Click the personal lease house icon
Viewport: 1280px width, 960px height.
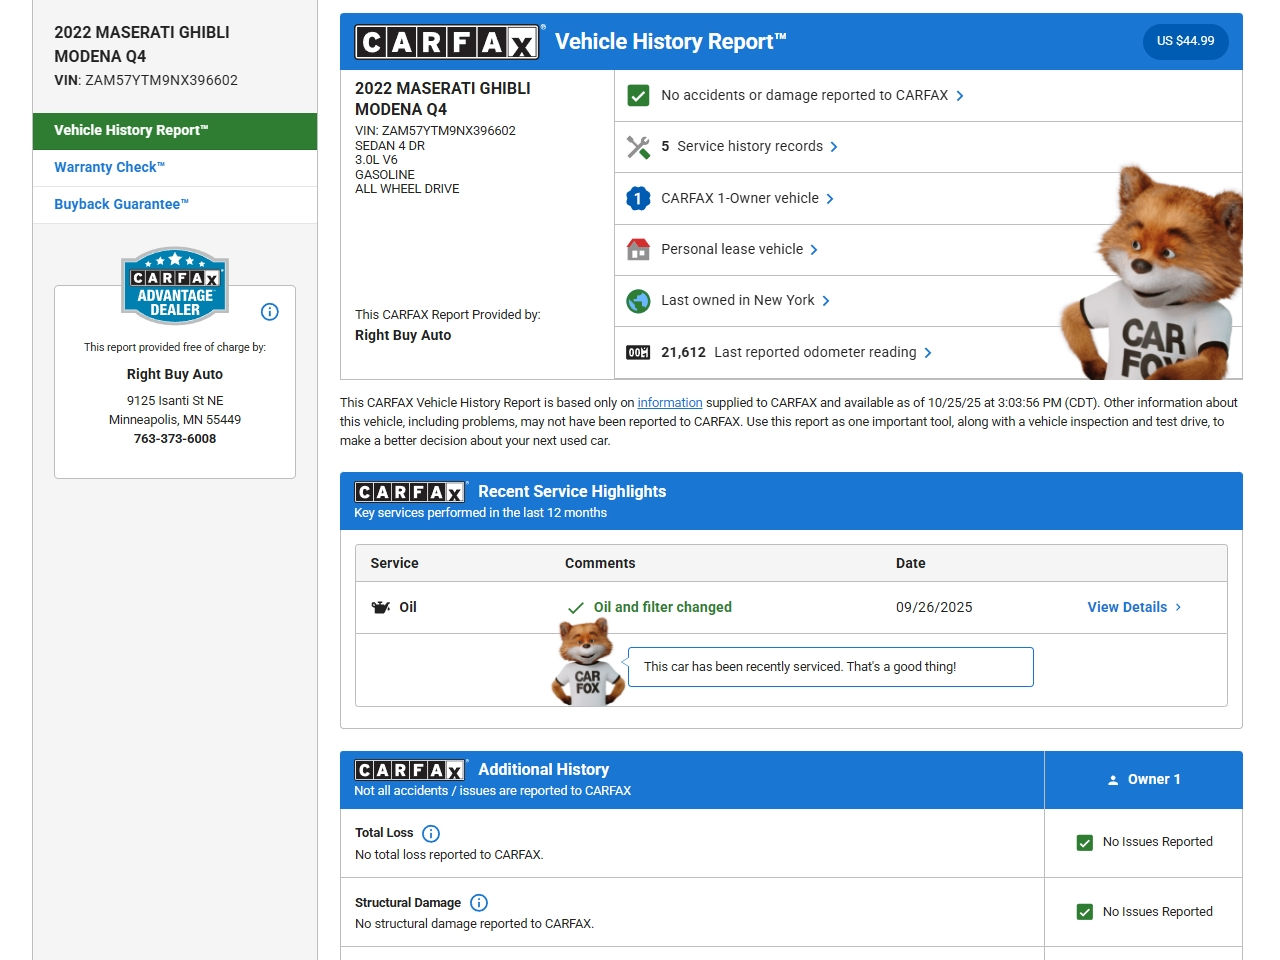[638, 250]
